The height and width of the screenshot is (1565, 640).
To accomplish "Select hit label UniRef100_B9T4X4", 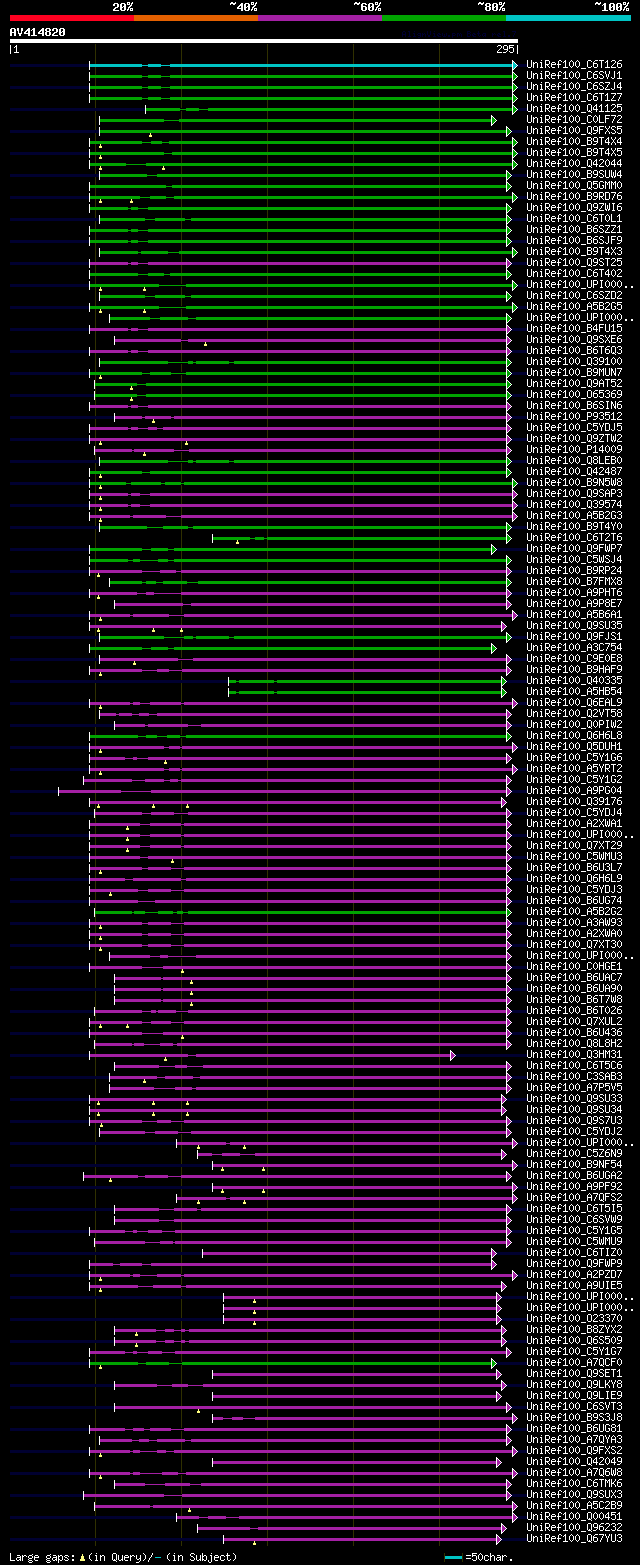I will pos(574,141).
